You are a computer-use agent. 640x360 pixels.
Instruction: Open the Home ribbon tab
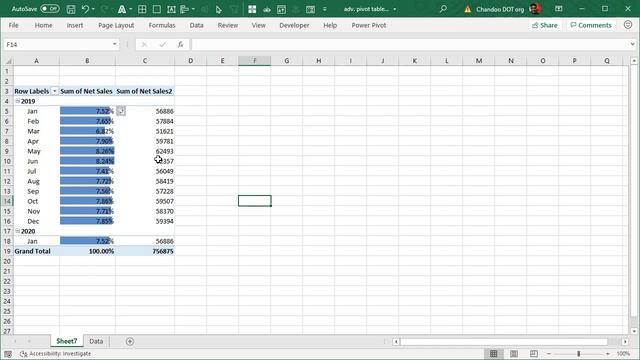tap(43, 25)
